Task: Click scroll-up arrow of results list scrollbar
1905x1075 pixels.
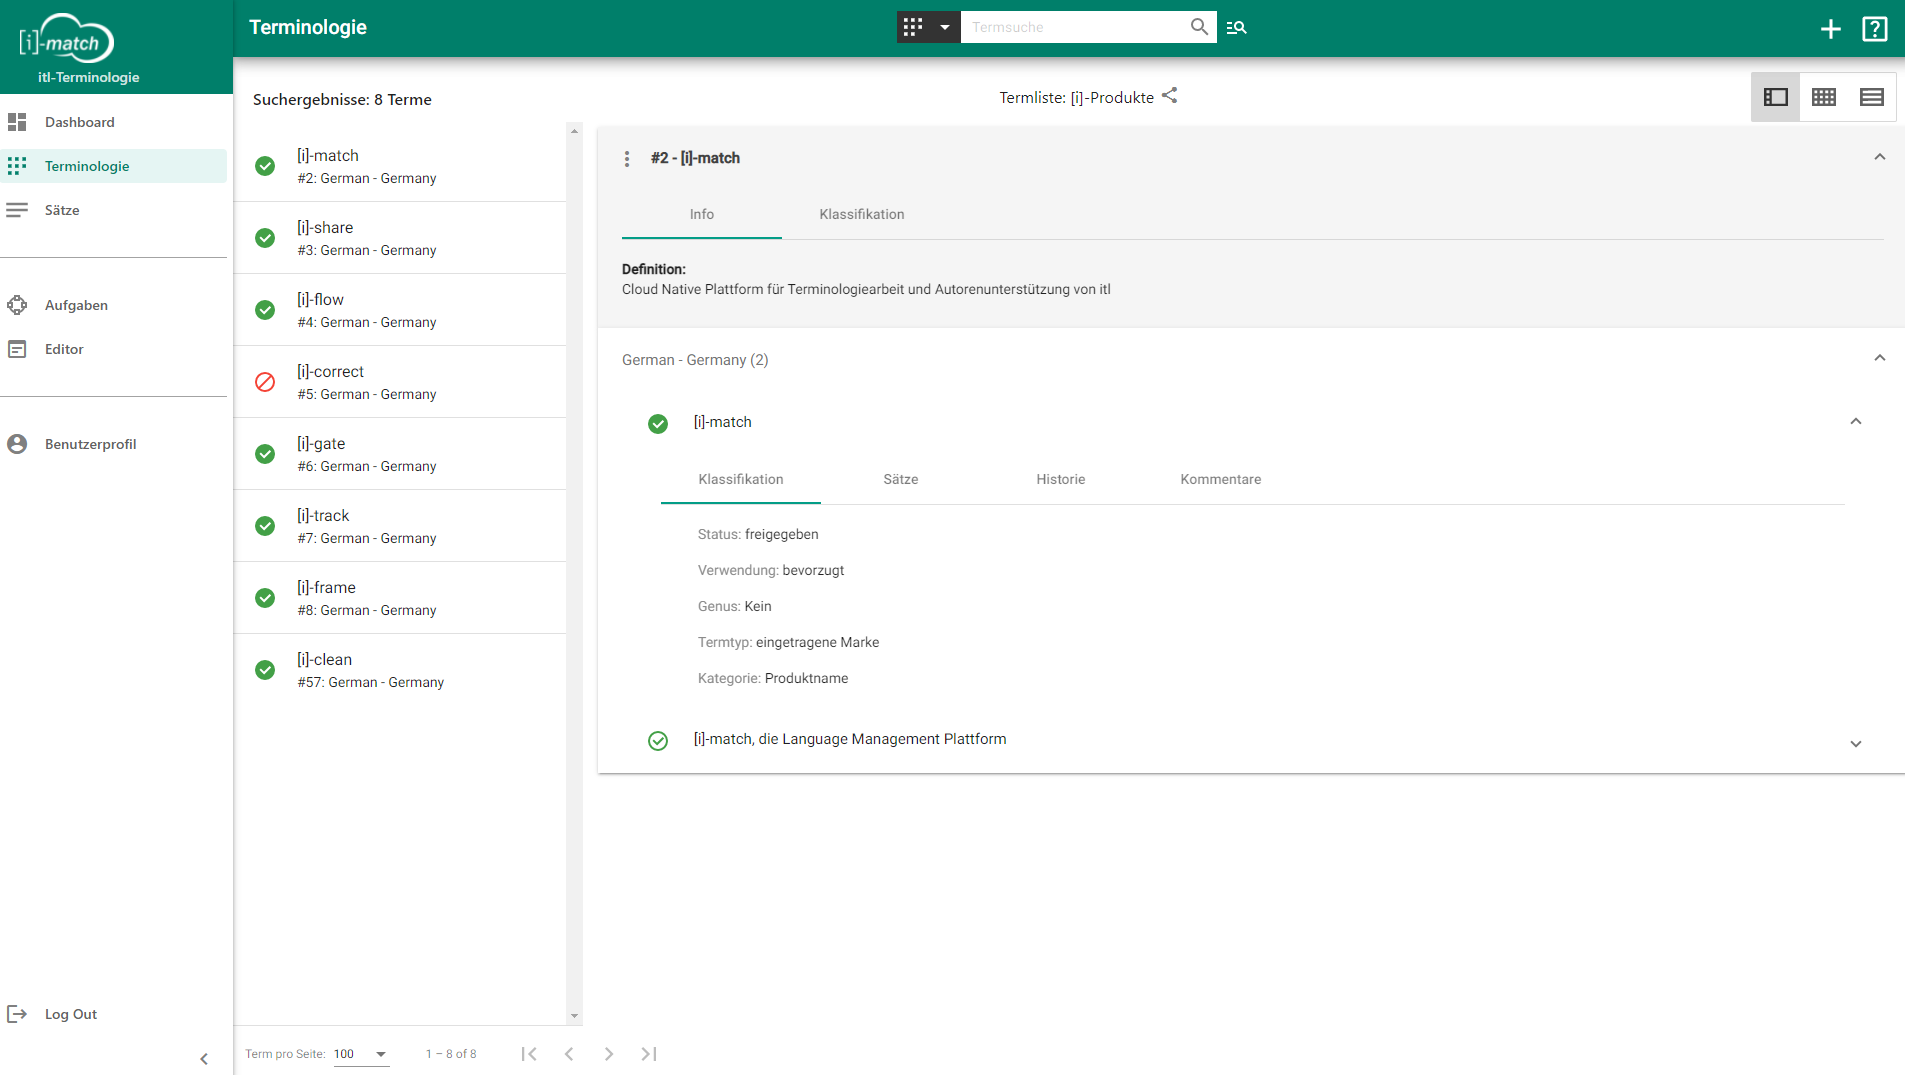Action: click(574, 131)
